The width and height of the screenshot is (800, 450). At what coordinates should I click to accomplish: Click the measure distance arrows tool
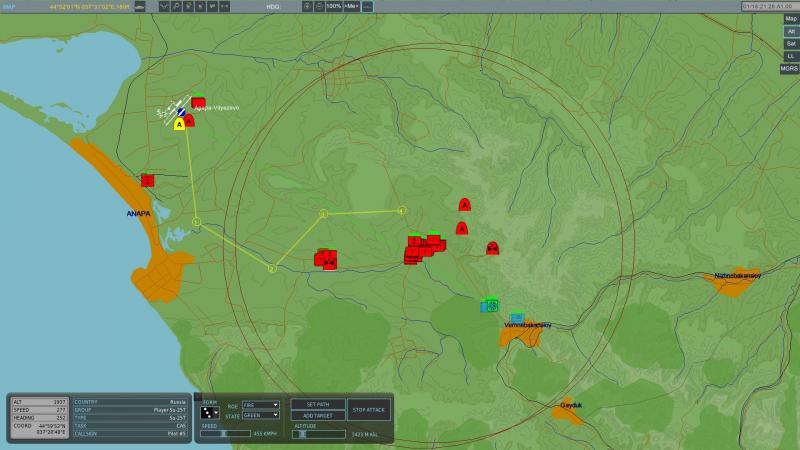(x=224, y=6)
